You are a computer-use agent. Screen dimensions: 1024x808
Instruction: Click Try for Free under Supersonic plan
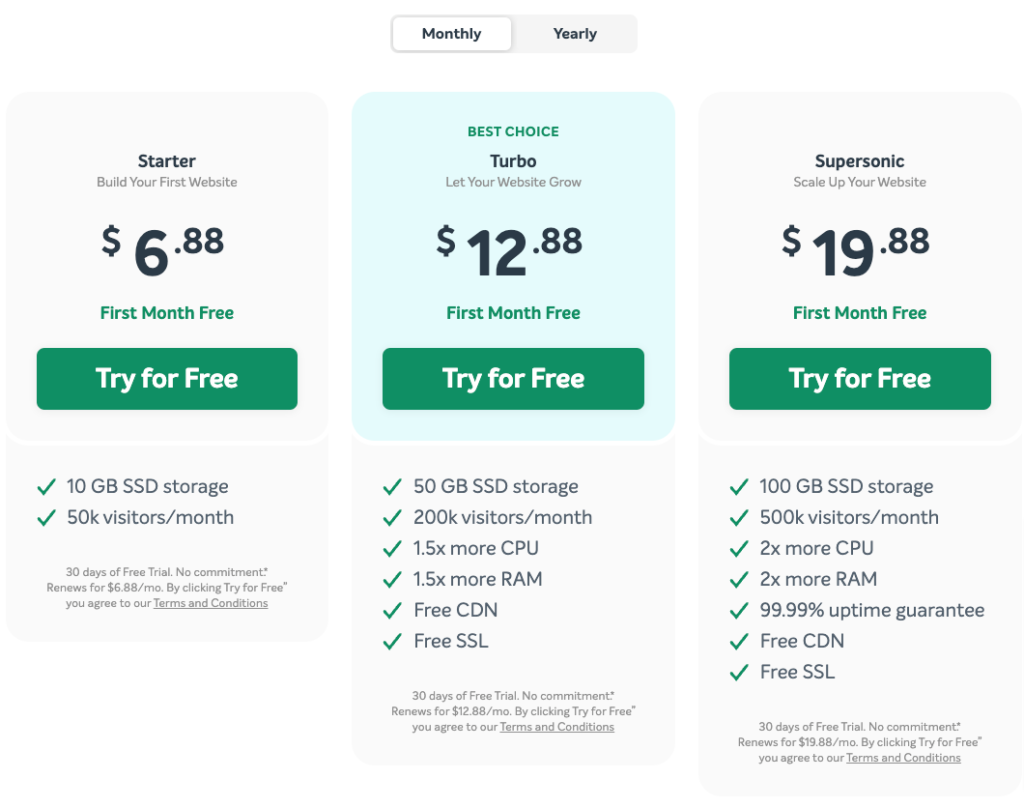tap(859, 379)
